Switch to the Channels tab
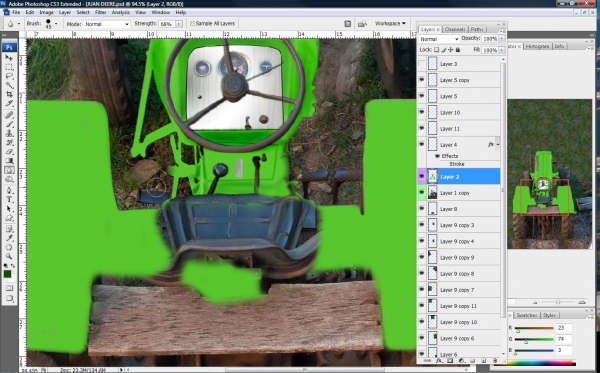The image size is (600, 373). 455,29
